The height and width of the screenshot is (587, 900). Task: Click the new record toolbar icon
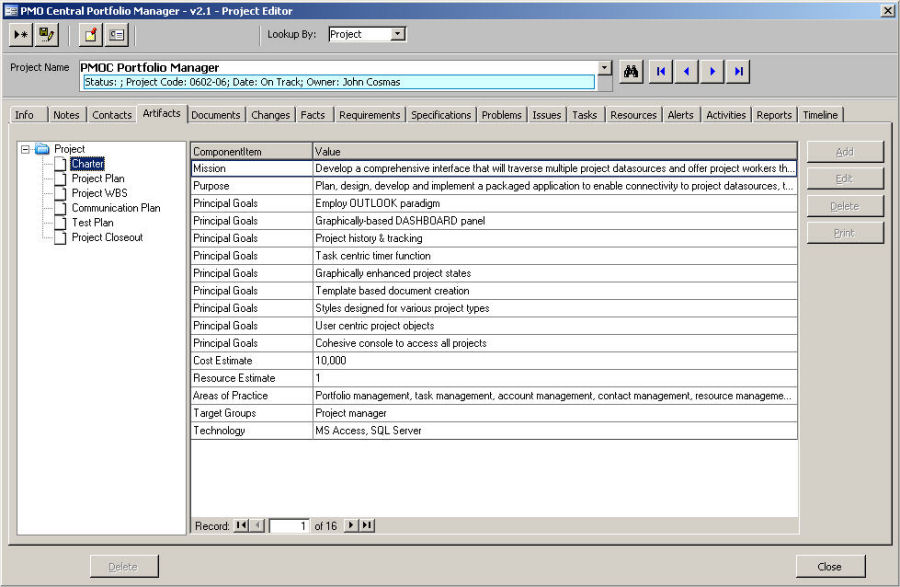[x=21, y=35]
